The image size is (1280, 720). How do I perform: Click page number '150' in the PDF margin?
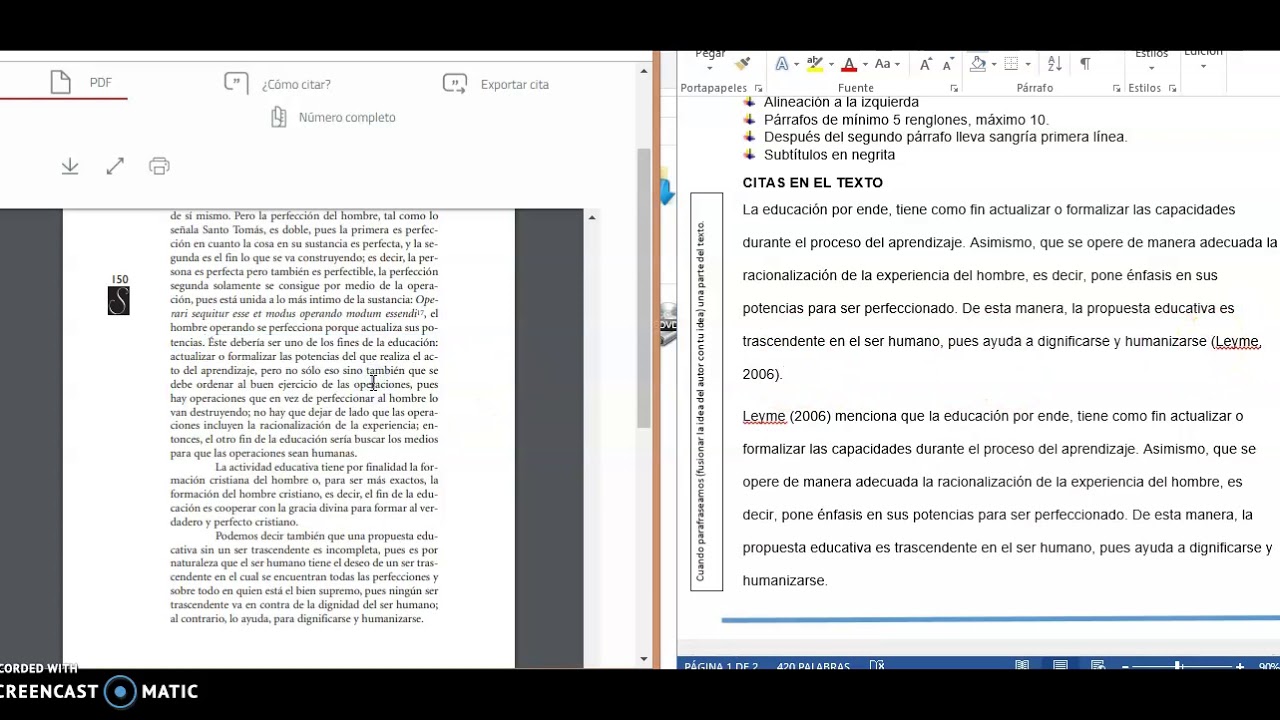(x=120, y=280)
